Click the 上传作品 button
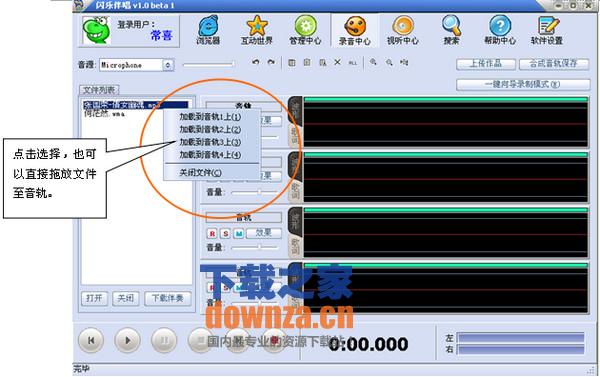This screenshot has width=600, height=377. click(486, 64)
